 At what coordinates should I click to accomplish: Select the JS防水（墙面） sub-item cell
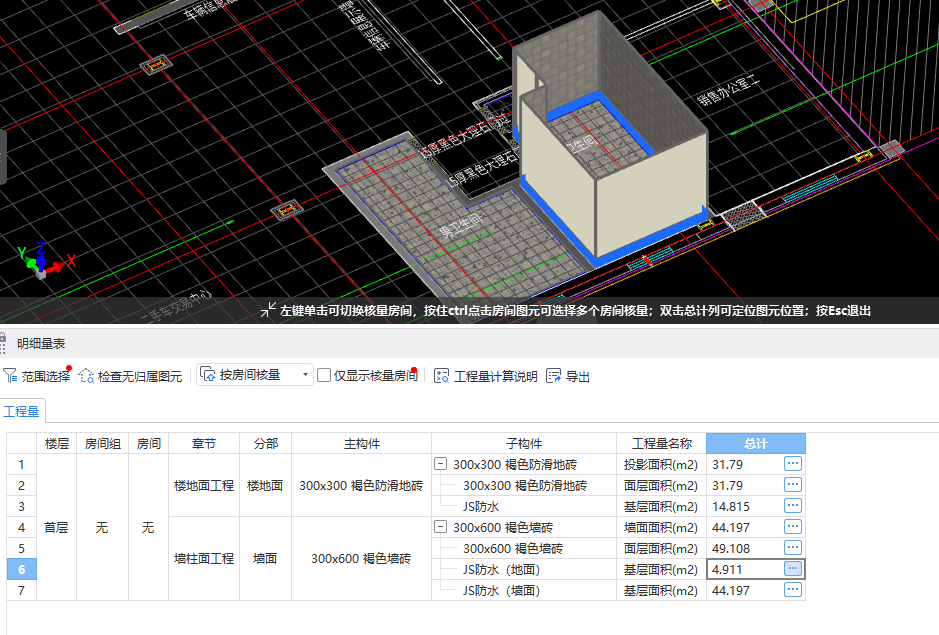pyautogui.click(x=501, y=590)
